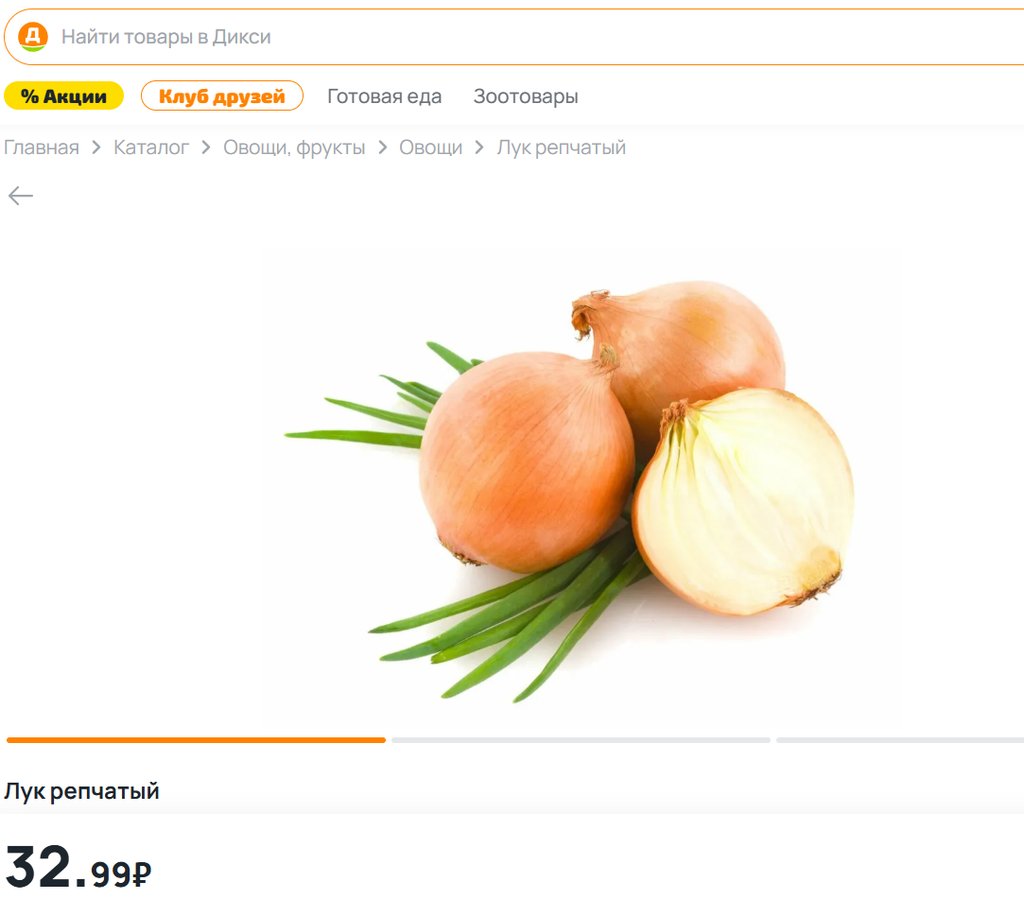Switch to the second gallery slide indicator
Screen dimensions: 1024x899
point(581,740)
